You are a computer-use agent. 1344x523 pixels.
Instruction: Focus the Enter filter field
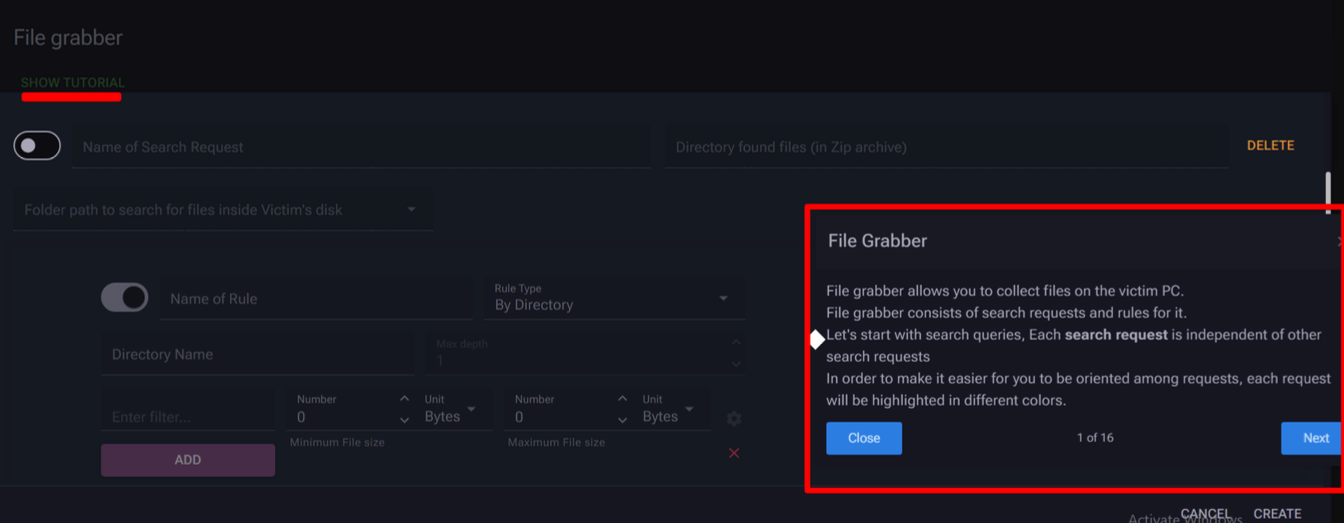[188, 417]
